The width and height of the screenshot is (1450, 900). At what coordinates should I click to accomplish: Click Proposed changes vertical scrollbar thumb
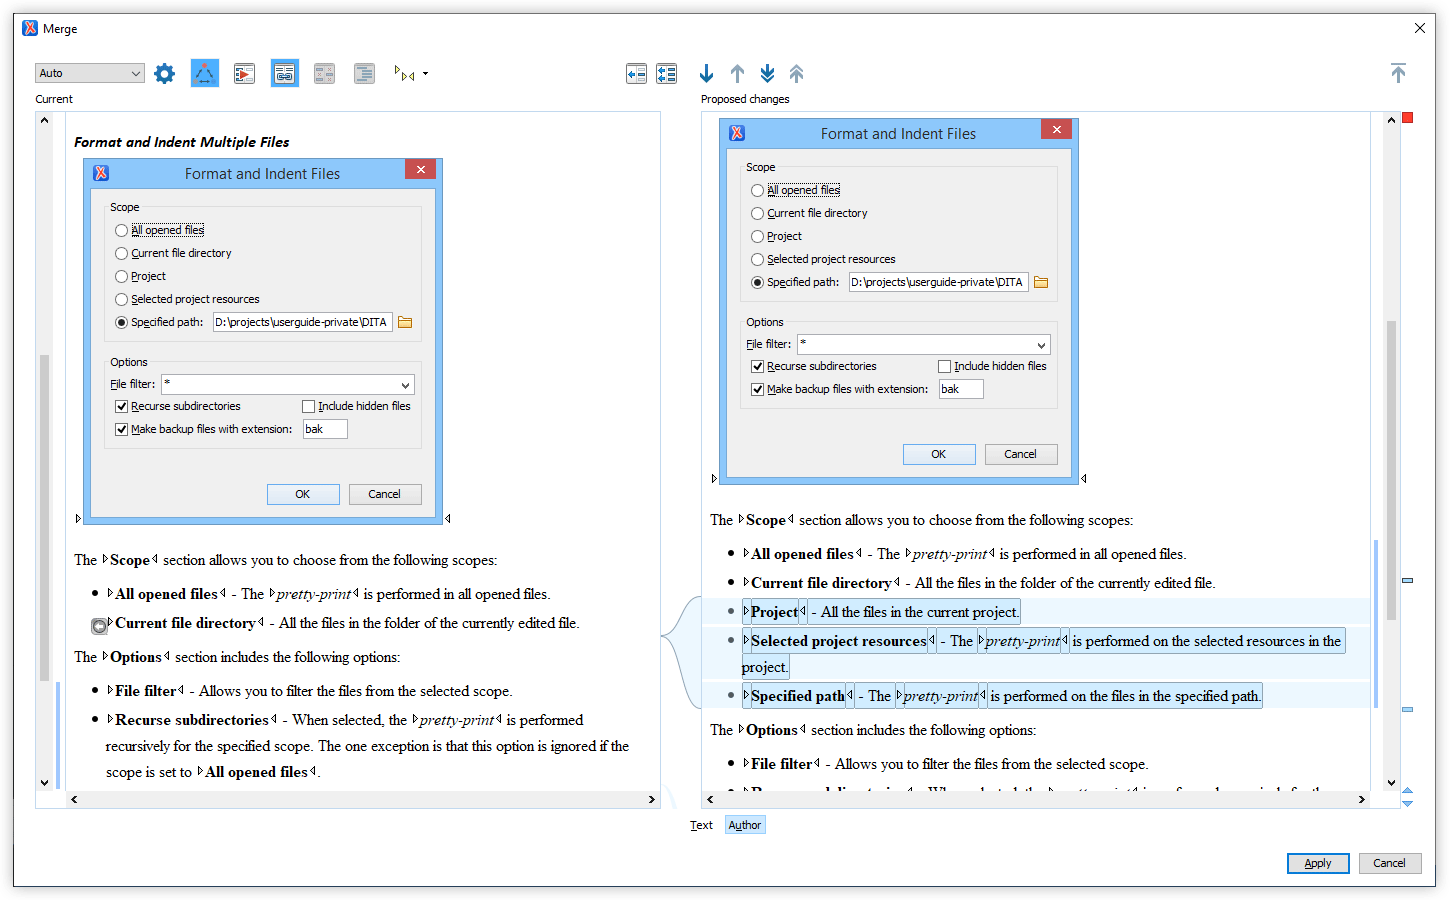[x=1391, y=470]
